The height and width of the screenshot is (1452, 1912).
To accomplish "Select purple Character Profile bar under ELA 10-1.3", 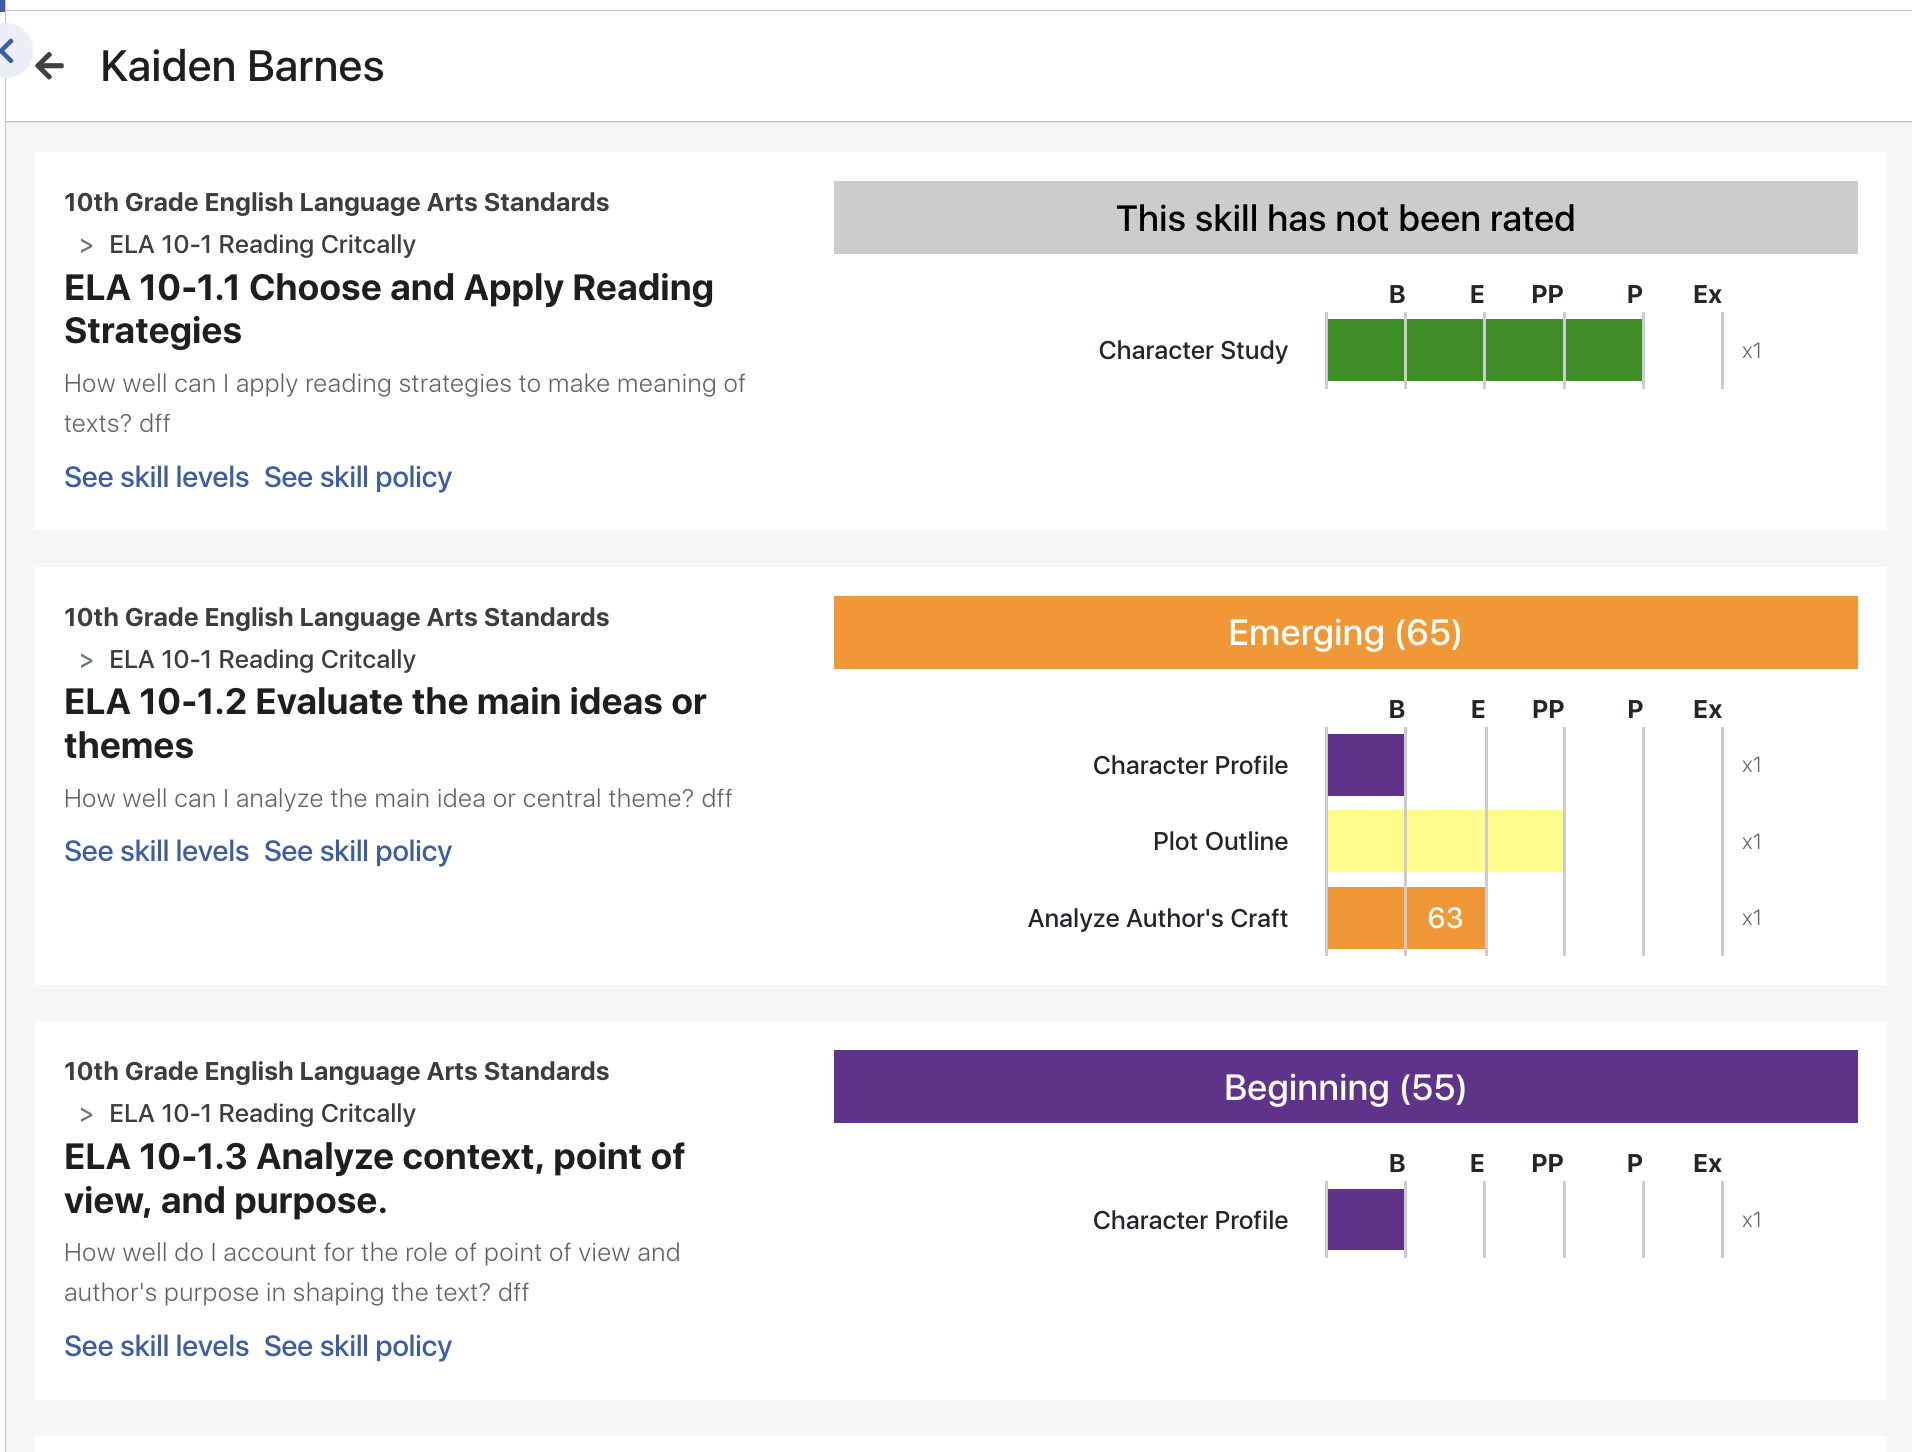I will (1365, 1220).
